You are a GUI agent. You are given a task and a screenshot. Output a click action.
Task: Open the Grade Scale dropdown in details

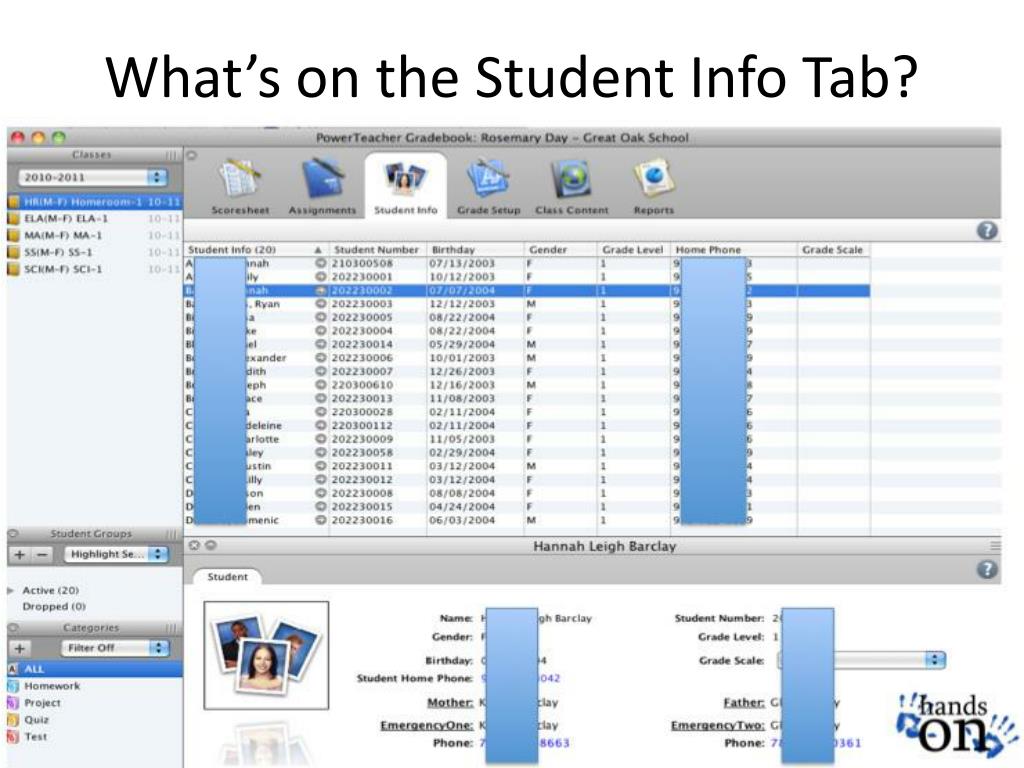[x=861, y=660]
